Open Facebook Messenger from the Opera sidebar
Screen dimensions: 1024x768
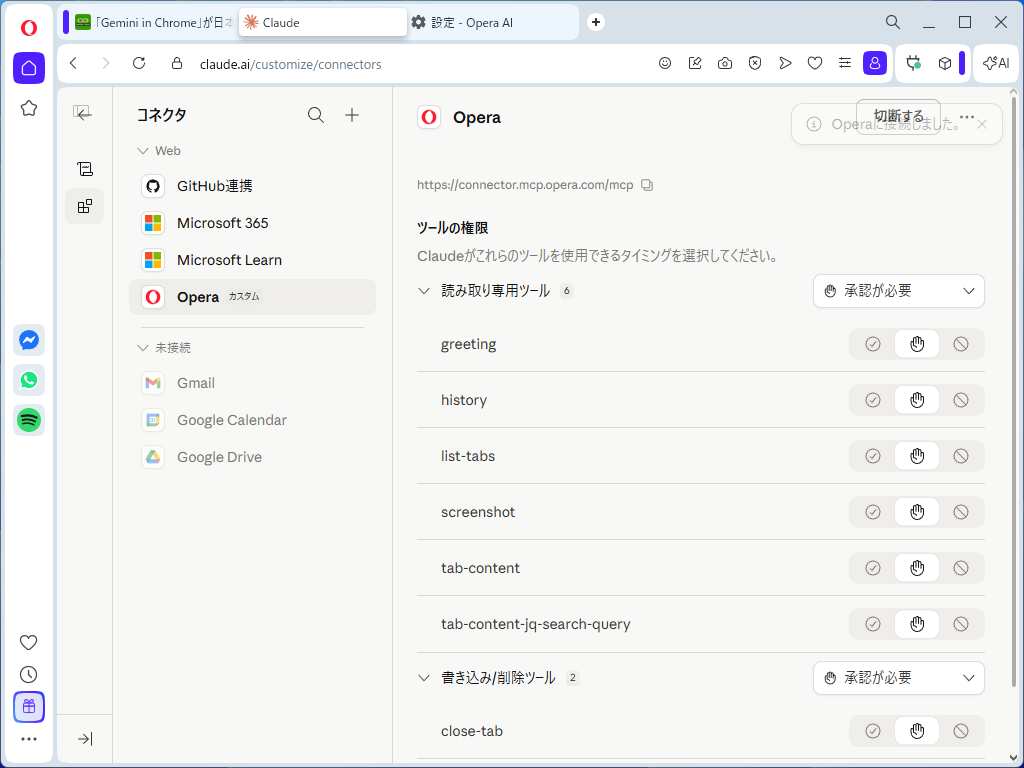pos(28,340)
